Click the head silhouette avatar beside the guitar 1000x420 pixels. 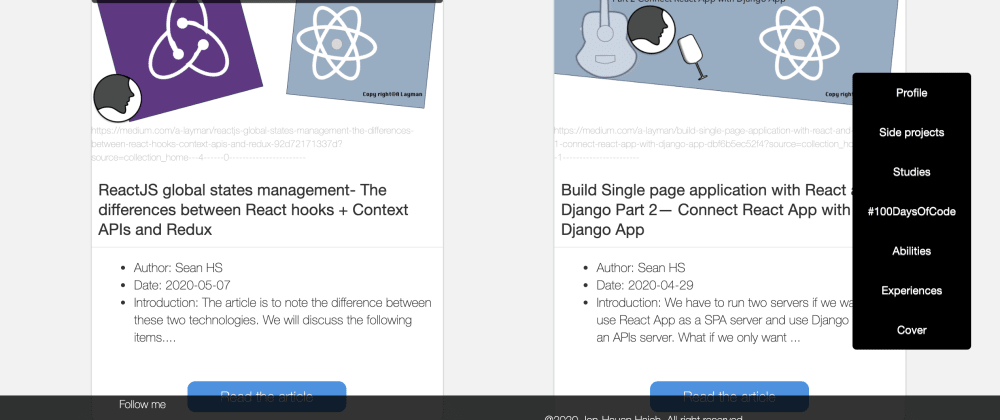[x=651, y=29]
